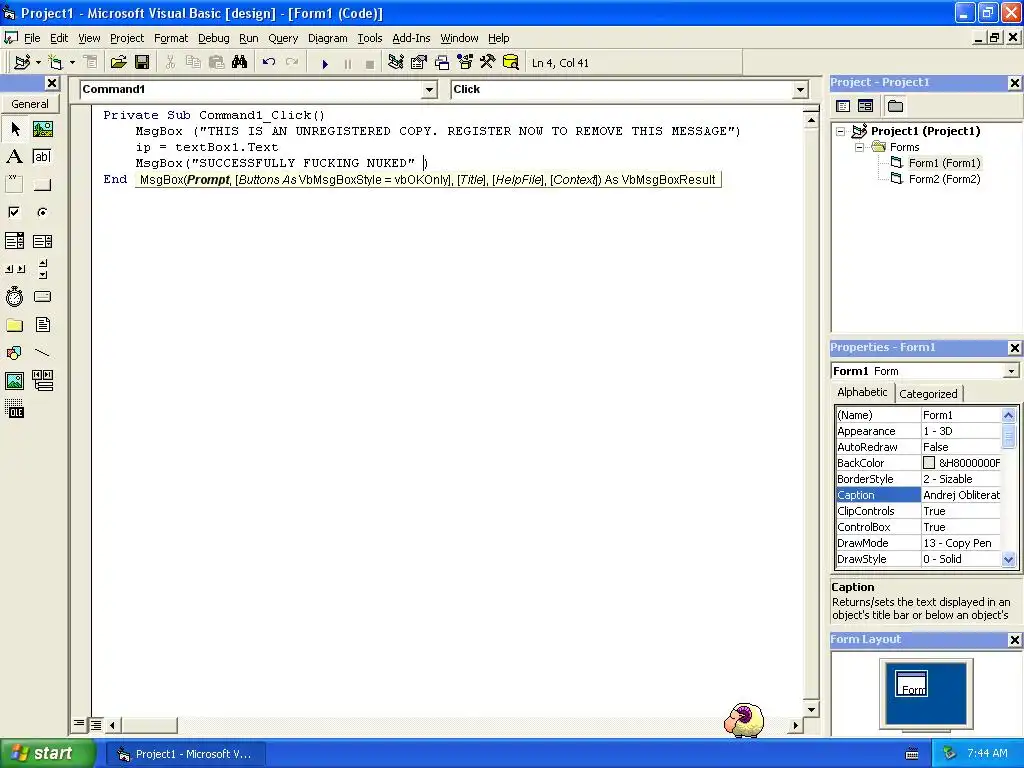Switch to Full Module View button
Image resolution: width=1024 pixels, height=768 pixels.
(x=95, y=724)
